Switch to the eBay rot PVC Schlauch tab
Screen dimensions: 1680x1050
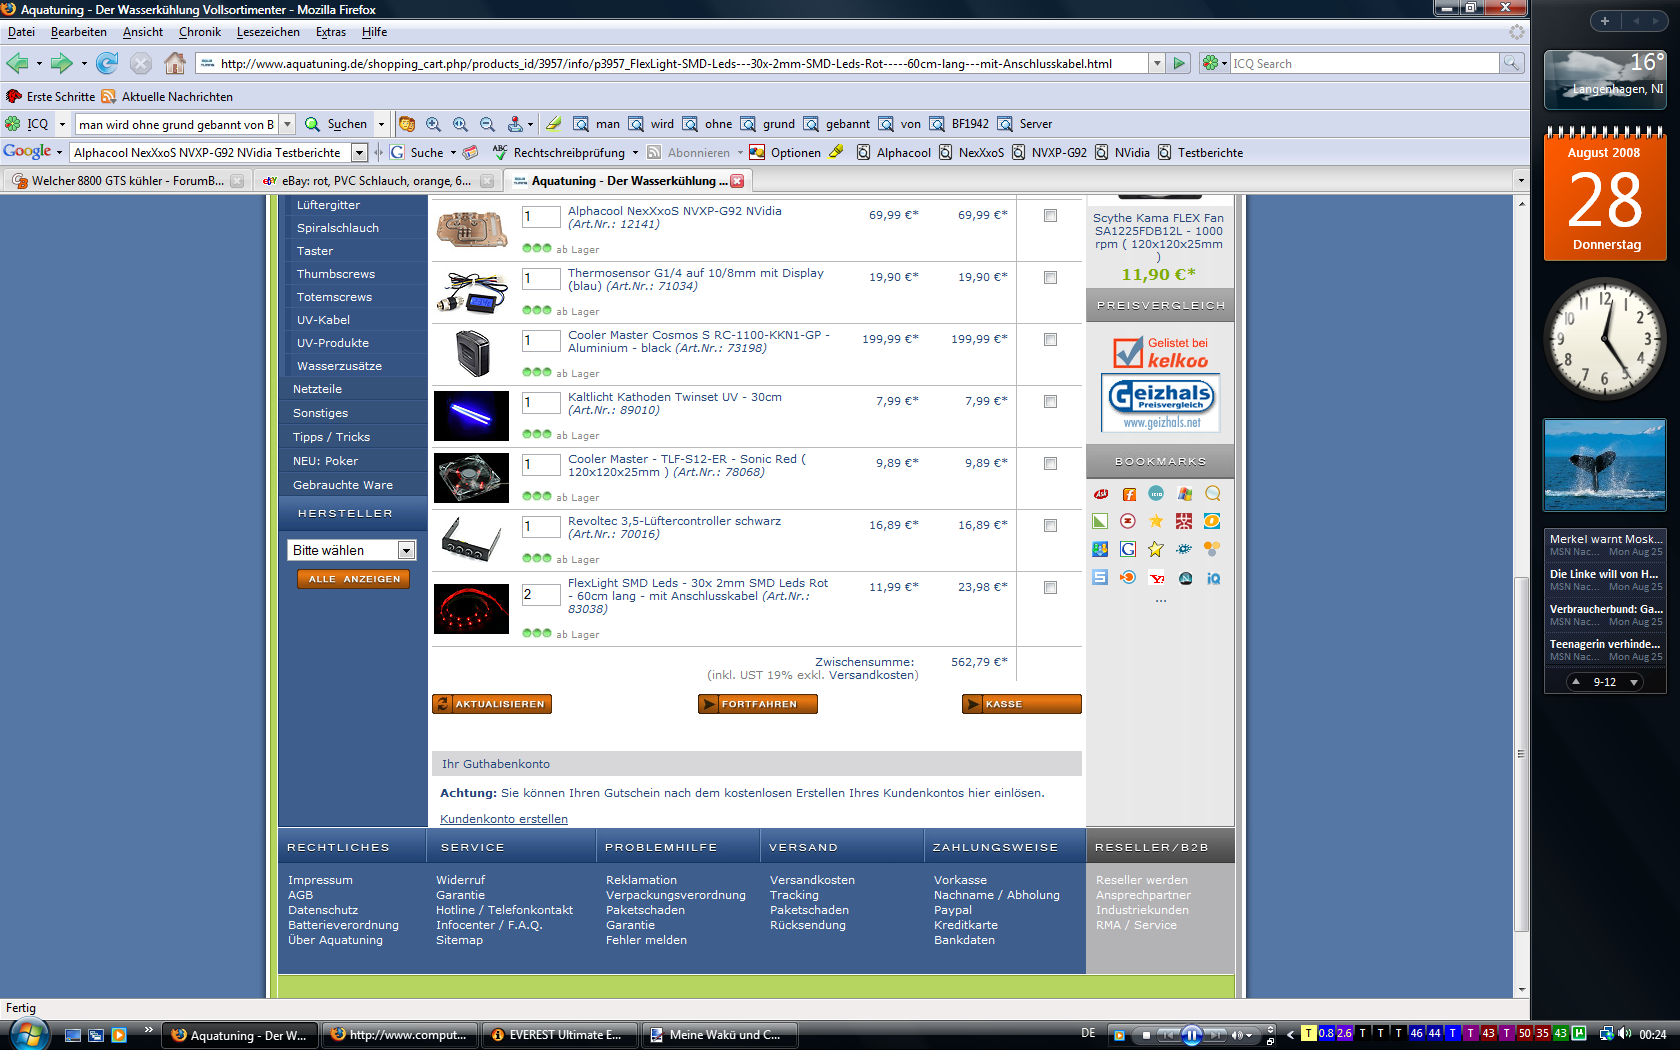coord(378,181)
